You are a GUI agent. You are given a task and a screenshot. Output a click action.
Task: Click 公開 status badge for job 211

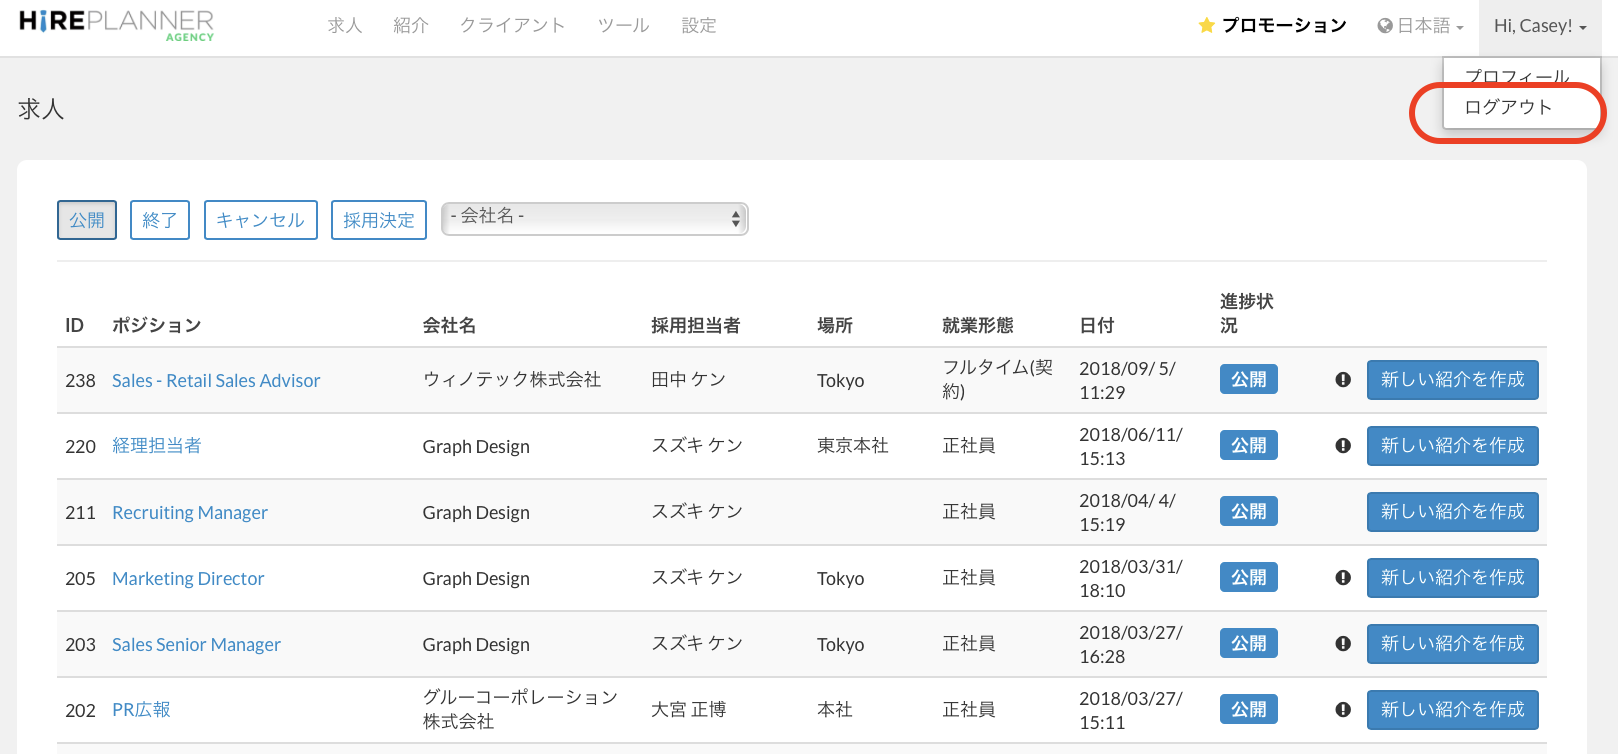(1248, 512)
